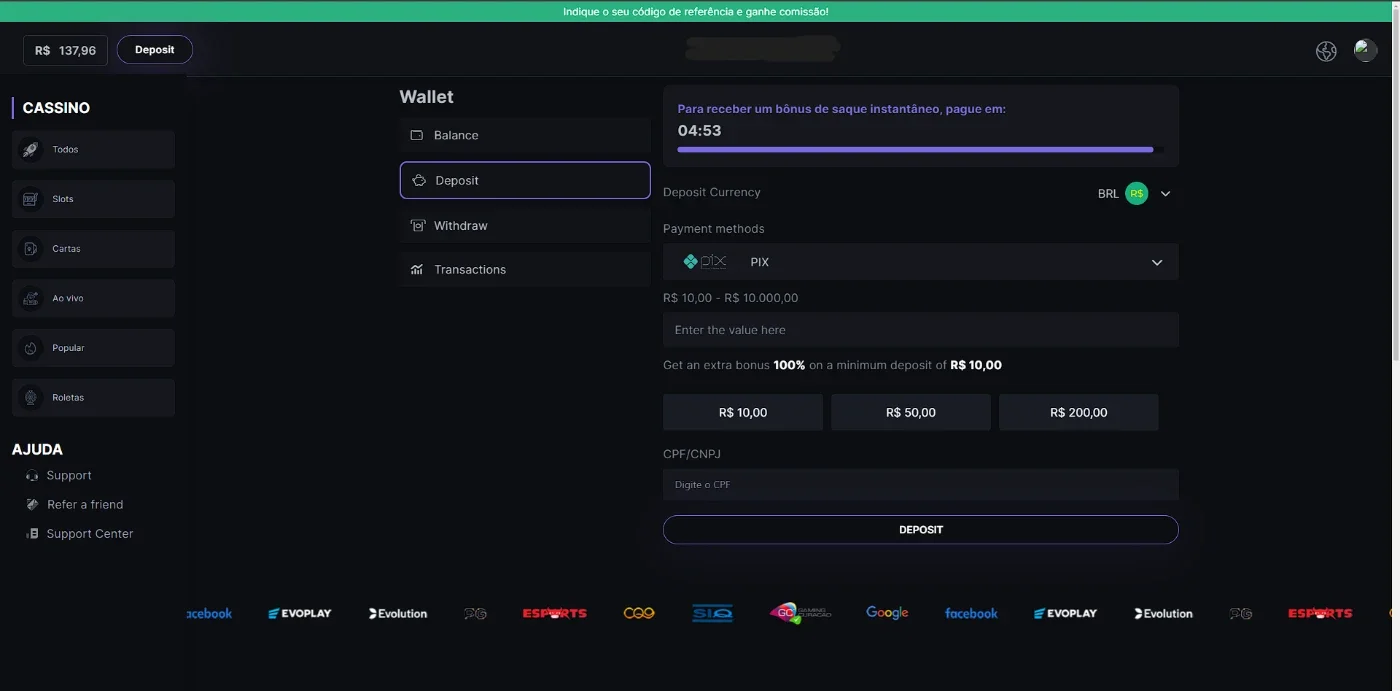The height and width of the screenshot is (691, 1400).
Task: Click the Deposit piggy bank icon
Action: [x=418, y=180]
